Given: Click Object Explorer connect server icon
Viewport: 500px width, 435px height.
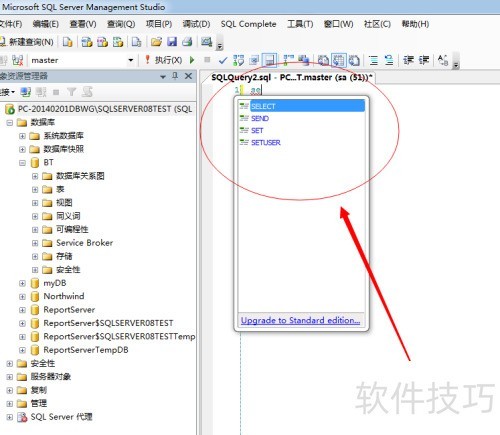Looking at the screenshot, I should pyautogui.click(x=25, y=92).
